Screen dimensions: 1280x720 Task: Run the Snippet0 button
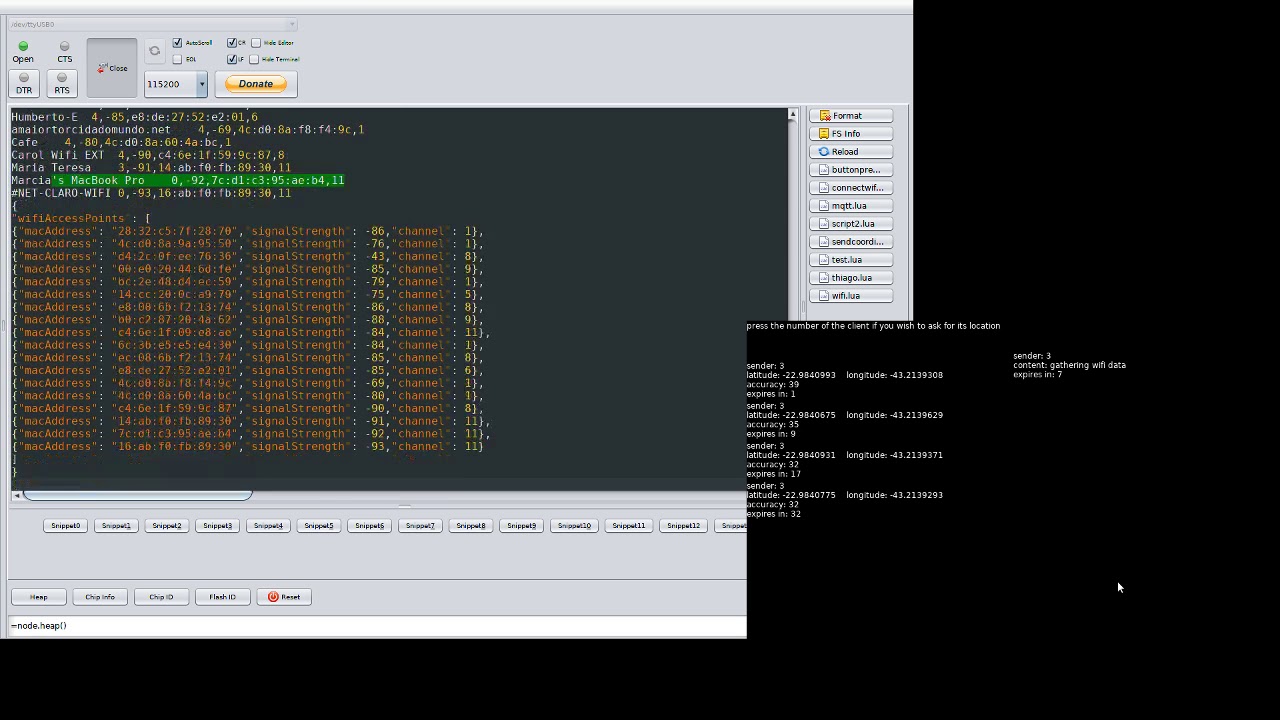tap(65, 526)
